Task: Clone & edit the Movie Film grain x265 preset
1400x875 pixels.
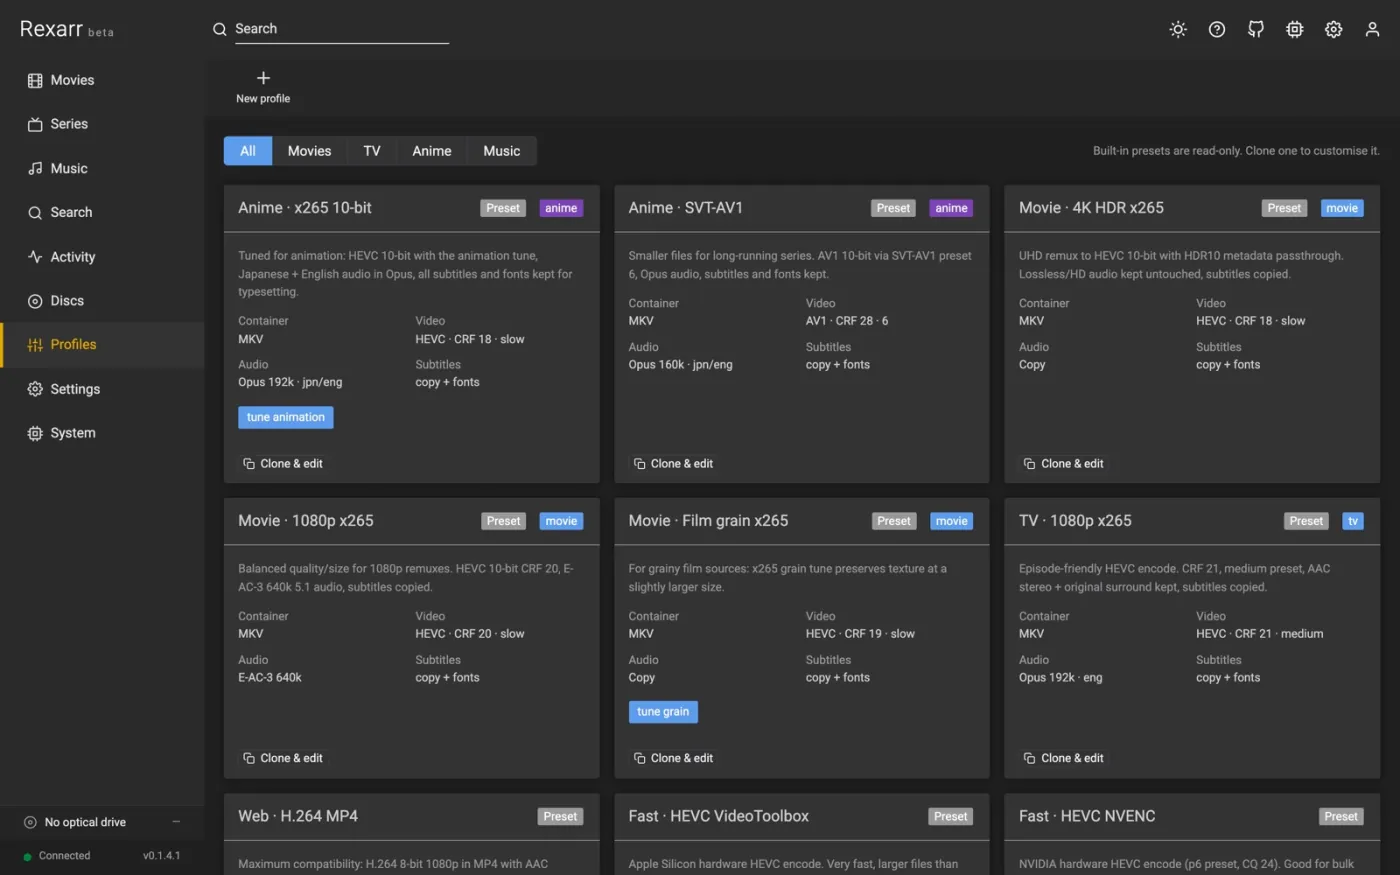Action: pos(673,758)
